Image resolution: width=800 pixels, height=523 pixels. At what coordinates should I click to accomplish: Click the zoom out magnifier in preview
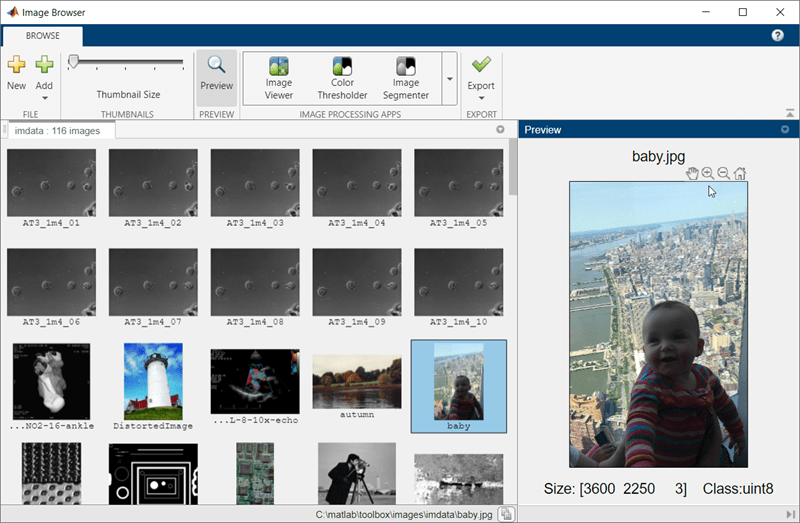(724, 174)
